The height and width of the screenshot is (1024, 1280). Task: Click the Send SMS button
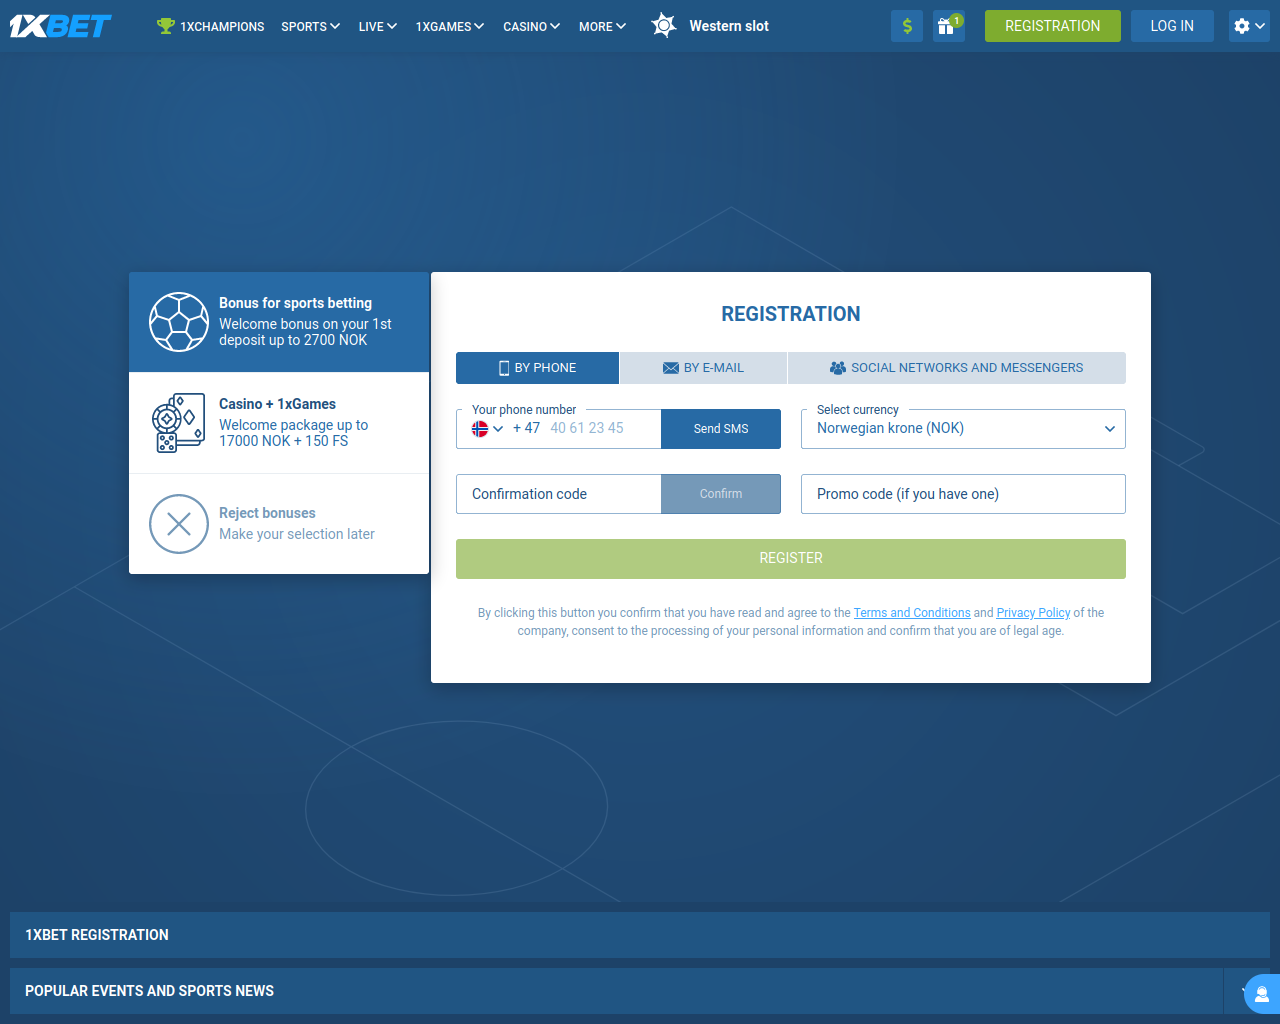[721, 429]
